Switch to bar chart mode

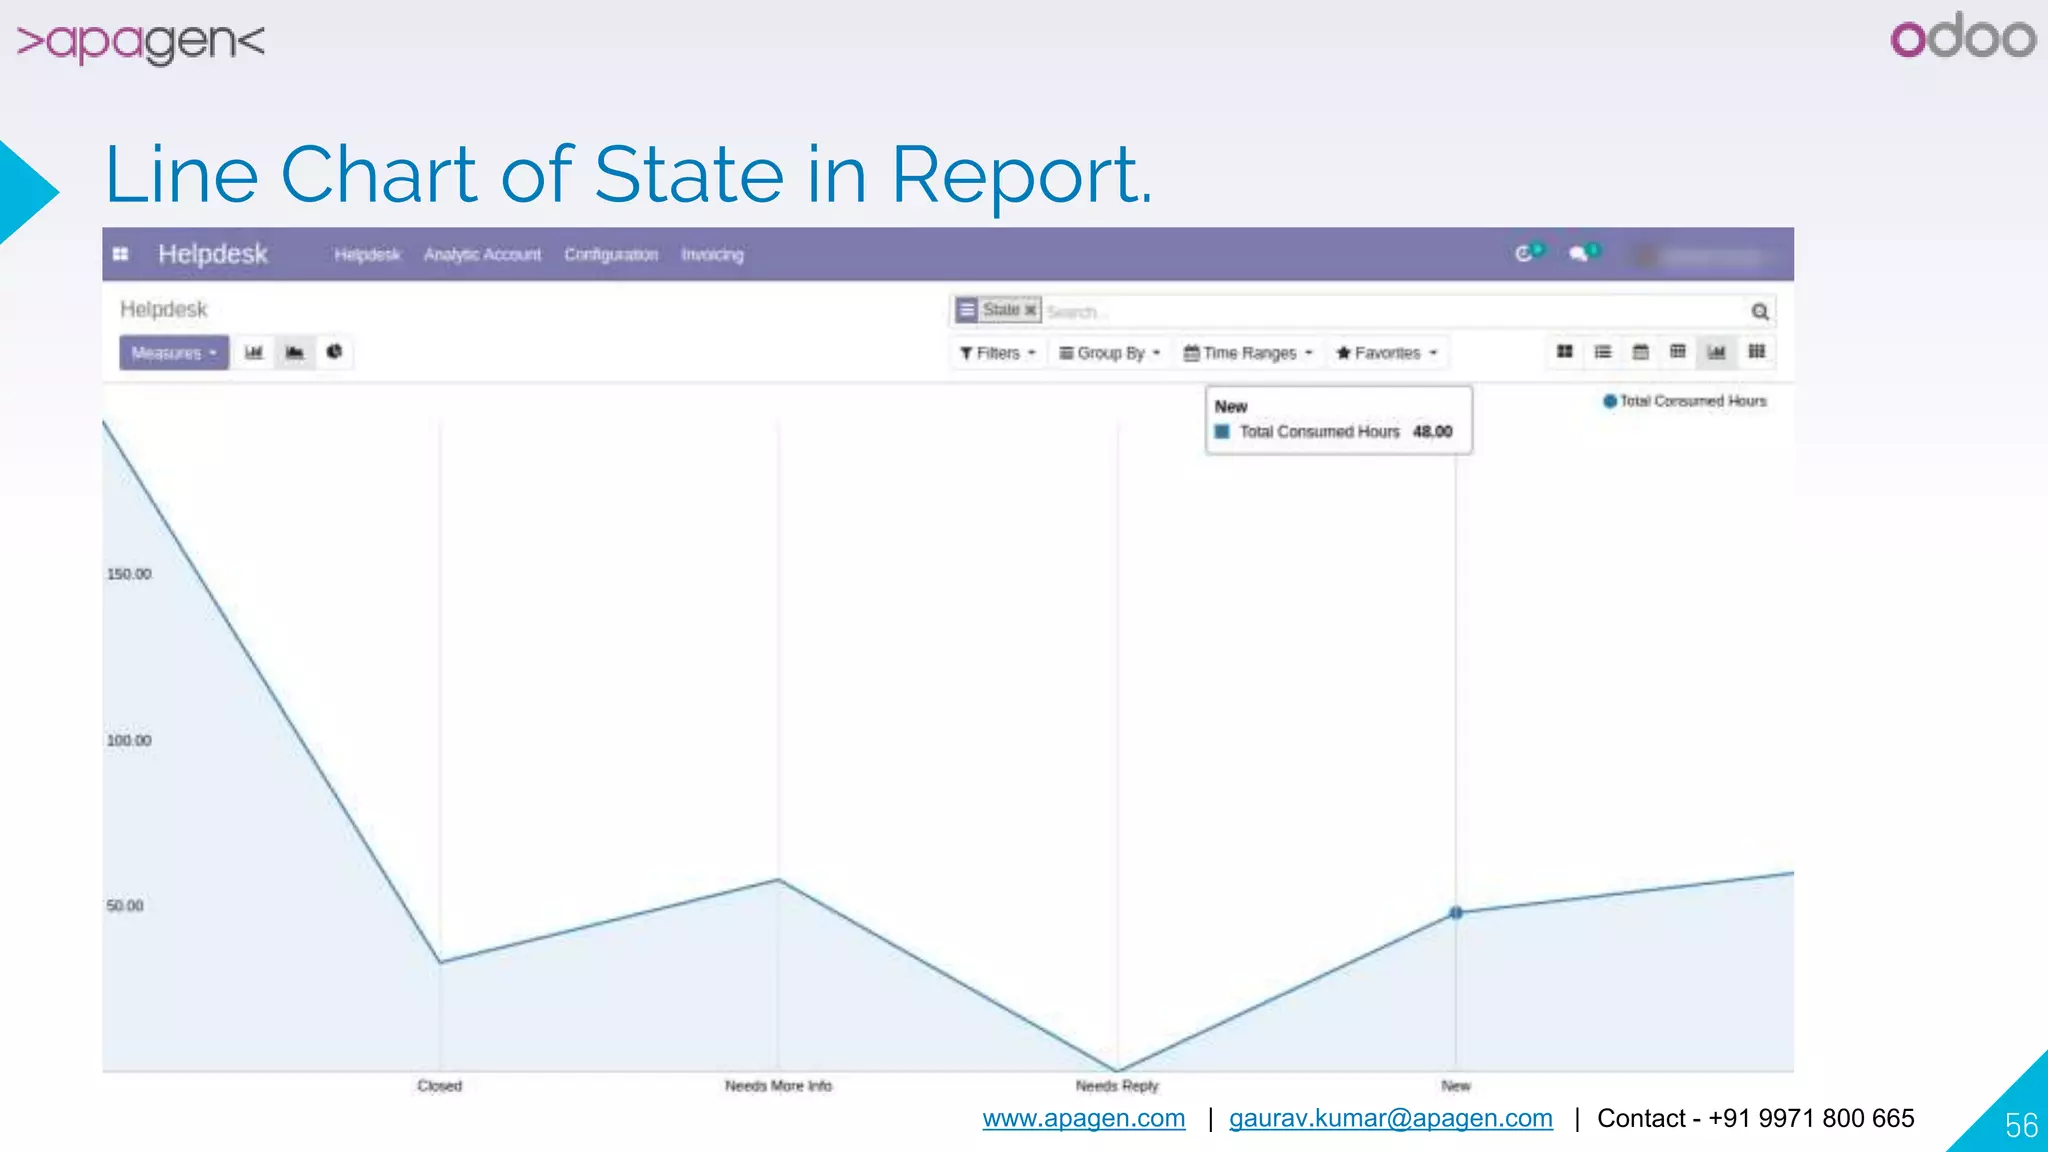click(x=254, y=352)
